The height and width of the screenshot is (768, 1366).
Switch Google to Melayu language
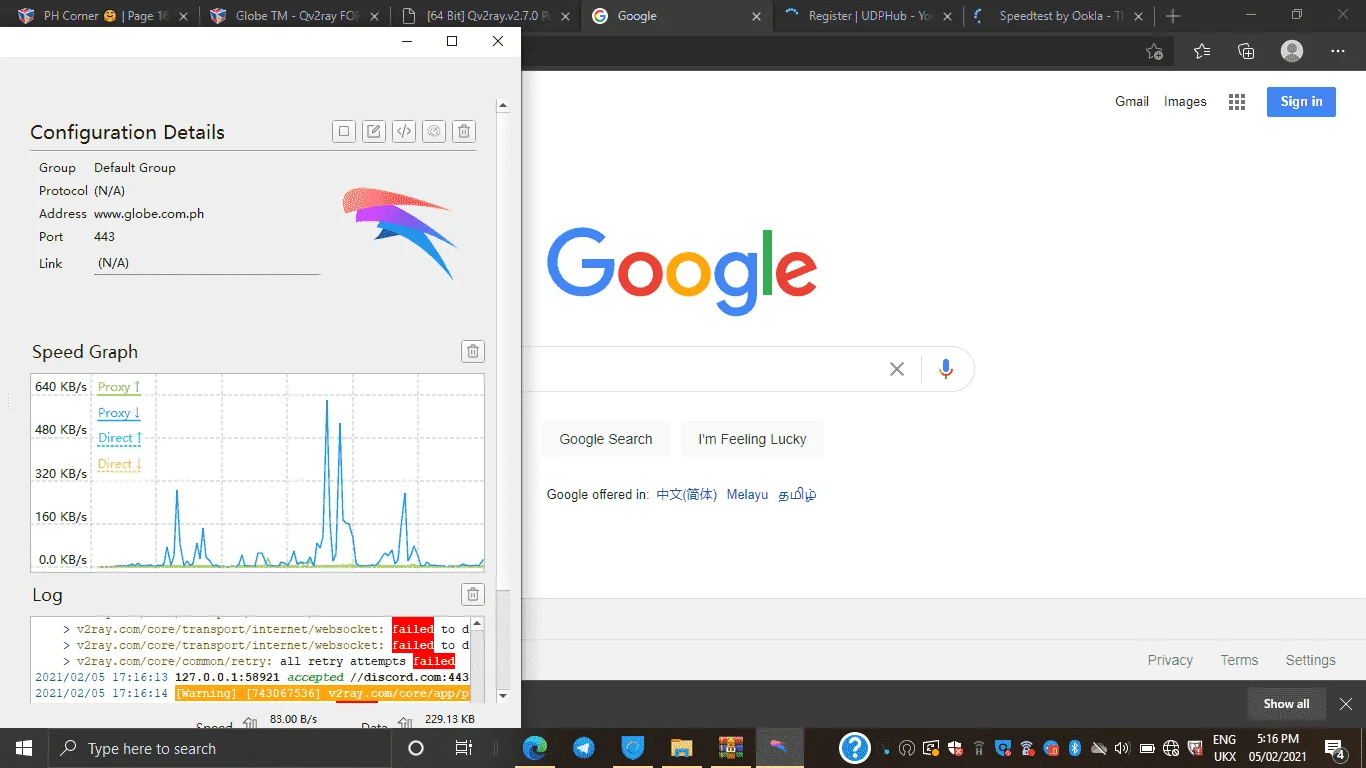tap(747, 494)
